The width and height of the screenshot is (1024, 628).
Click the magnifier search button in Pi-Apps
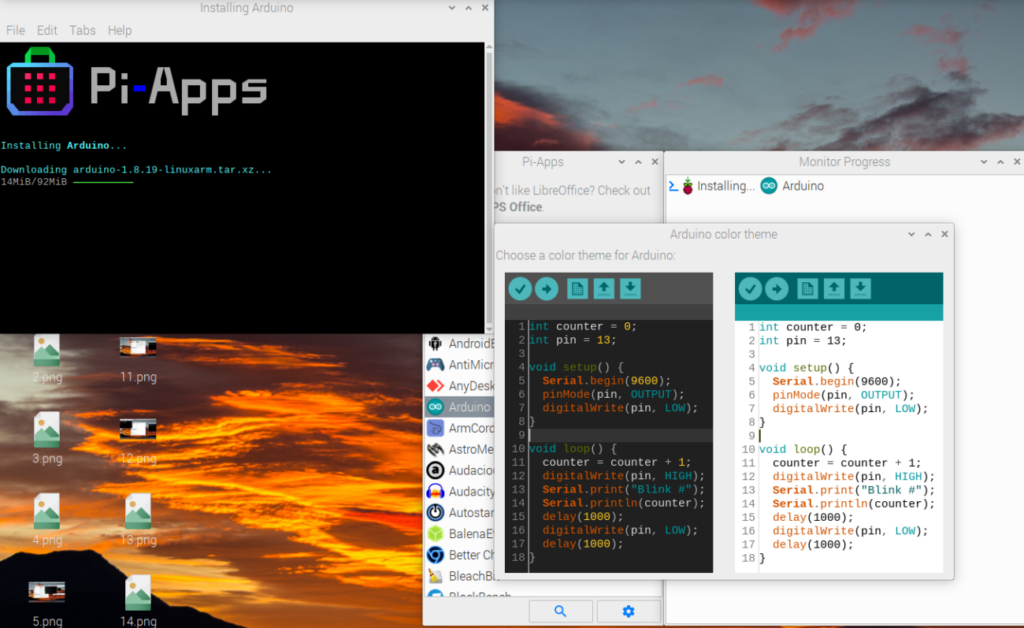coord(560,611)
